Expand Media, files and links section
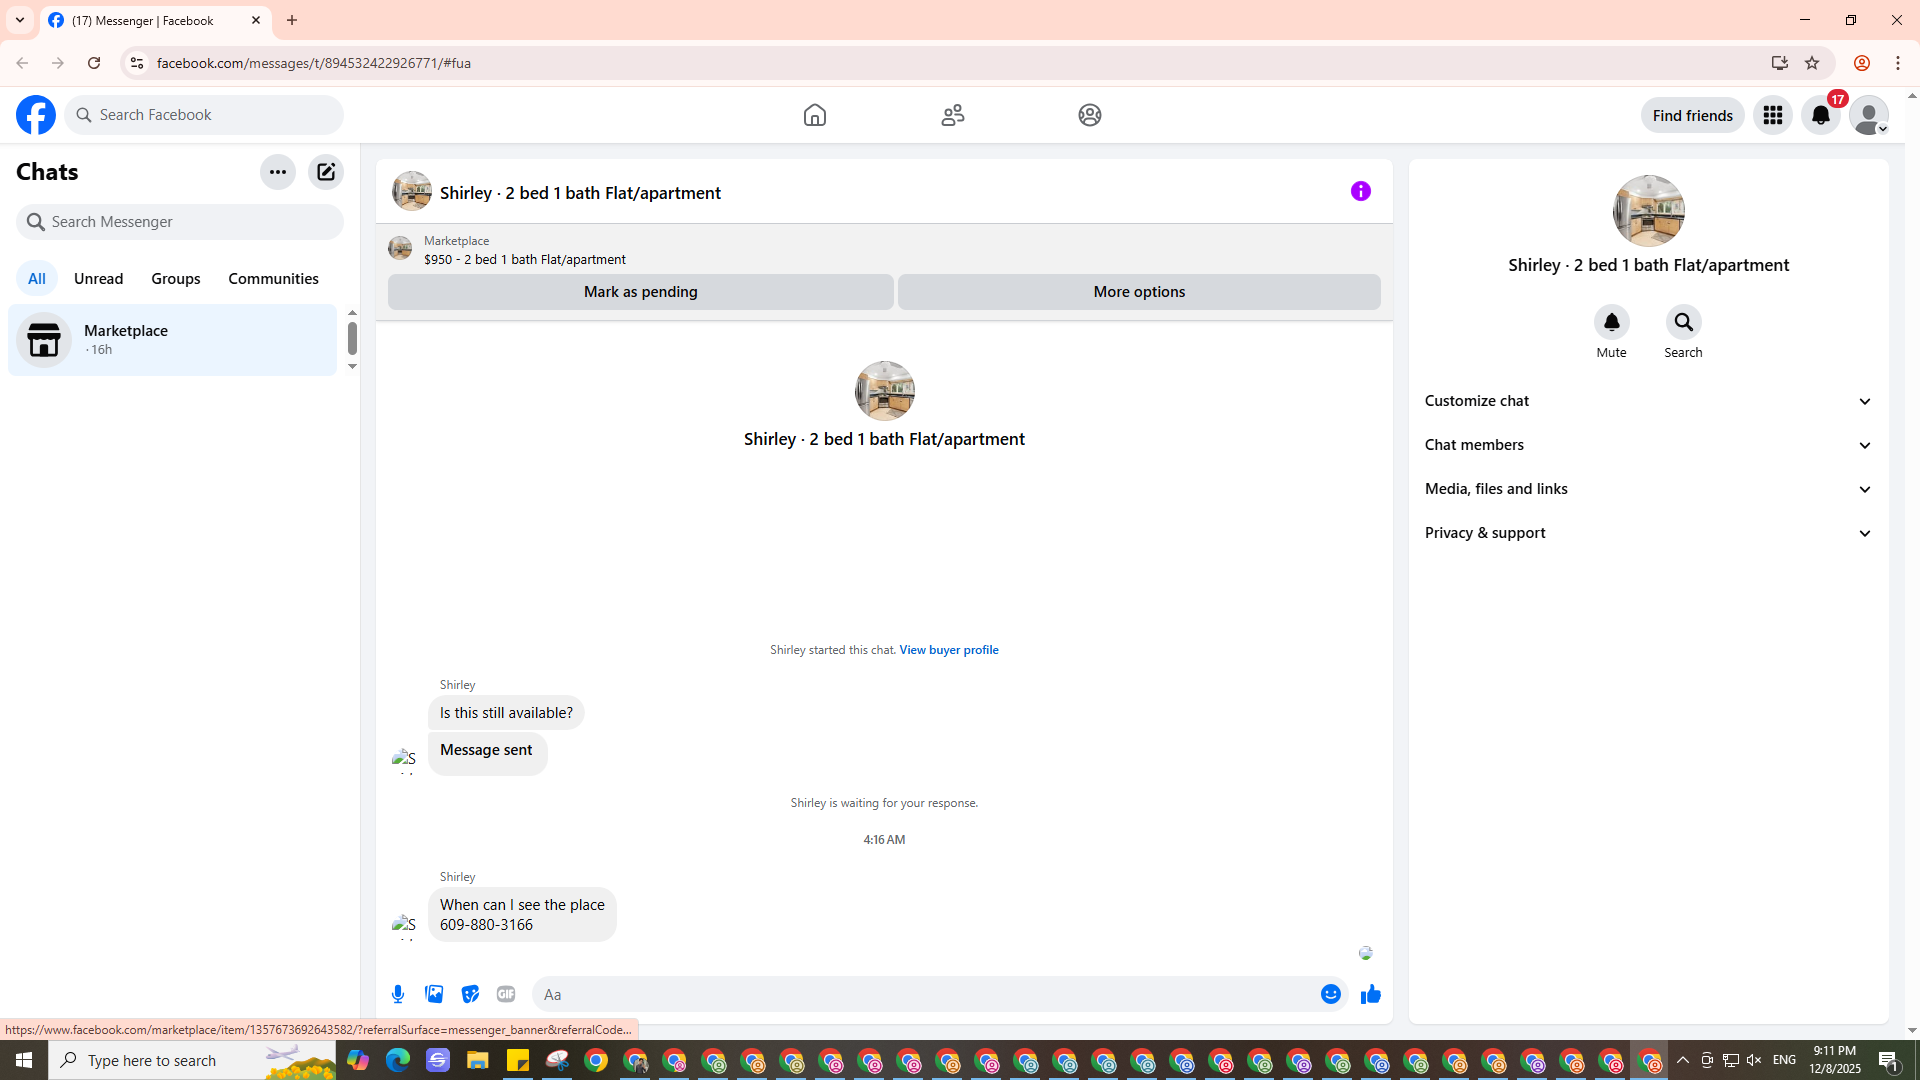 click(x=1649, y=489)
